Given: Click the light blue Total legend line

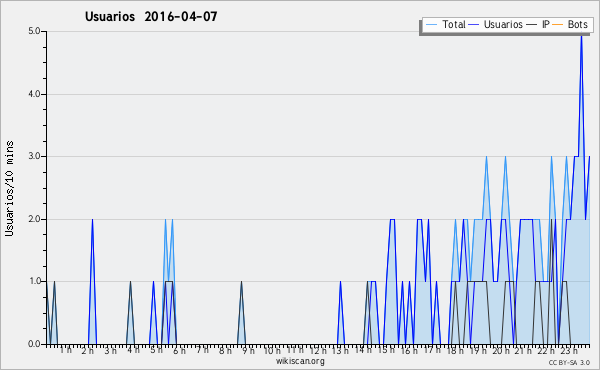Looking at the screenshot, I should click(x=432, y=25).
